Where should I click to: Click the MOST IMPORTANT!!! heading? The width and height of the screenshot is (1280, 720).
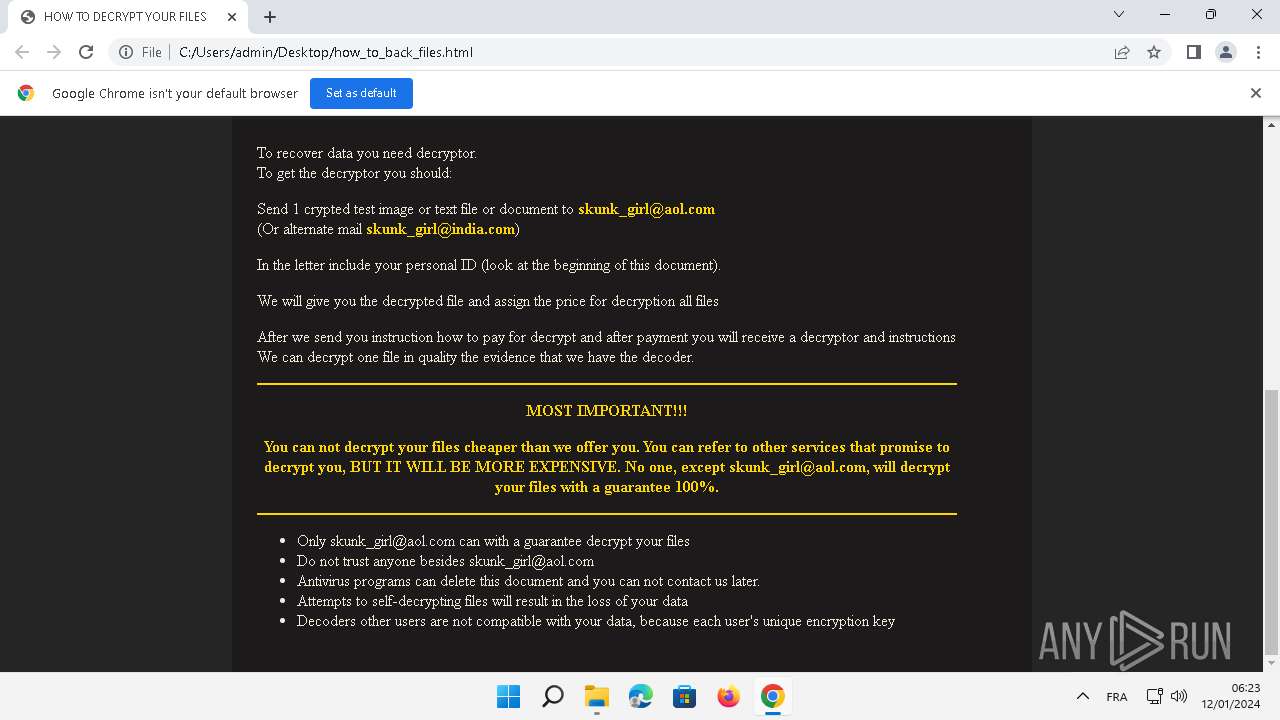click(x=607, y=411)
